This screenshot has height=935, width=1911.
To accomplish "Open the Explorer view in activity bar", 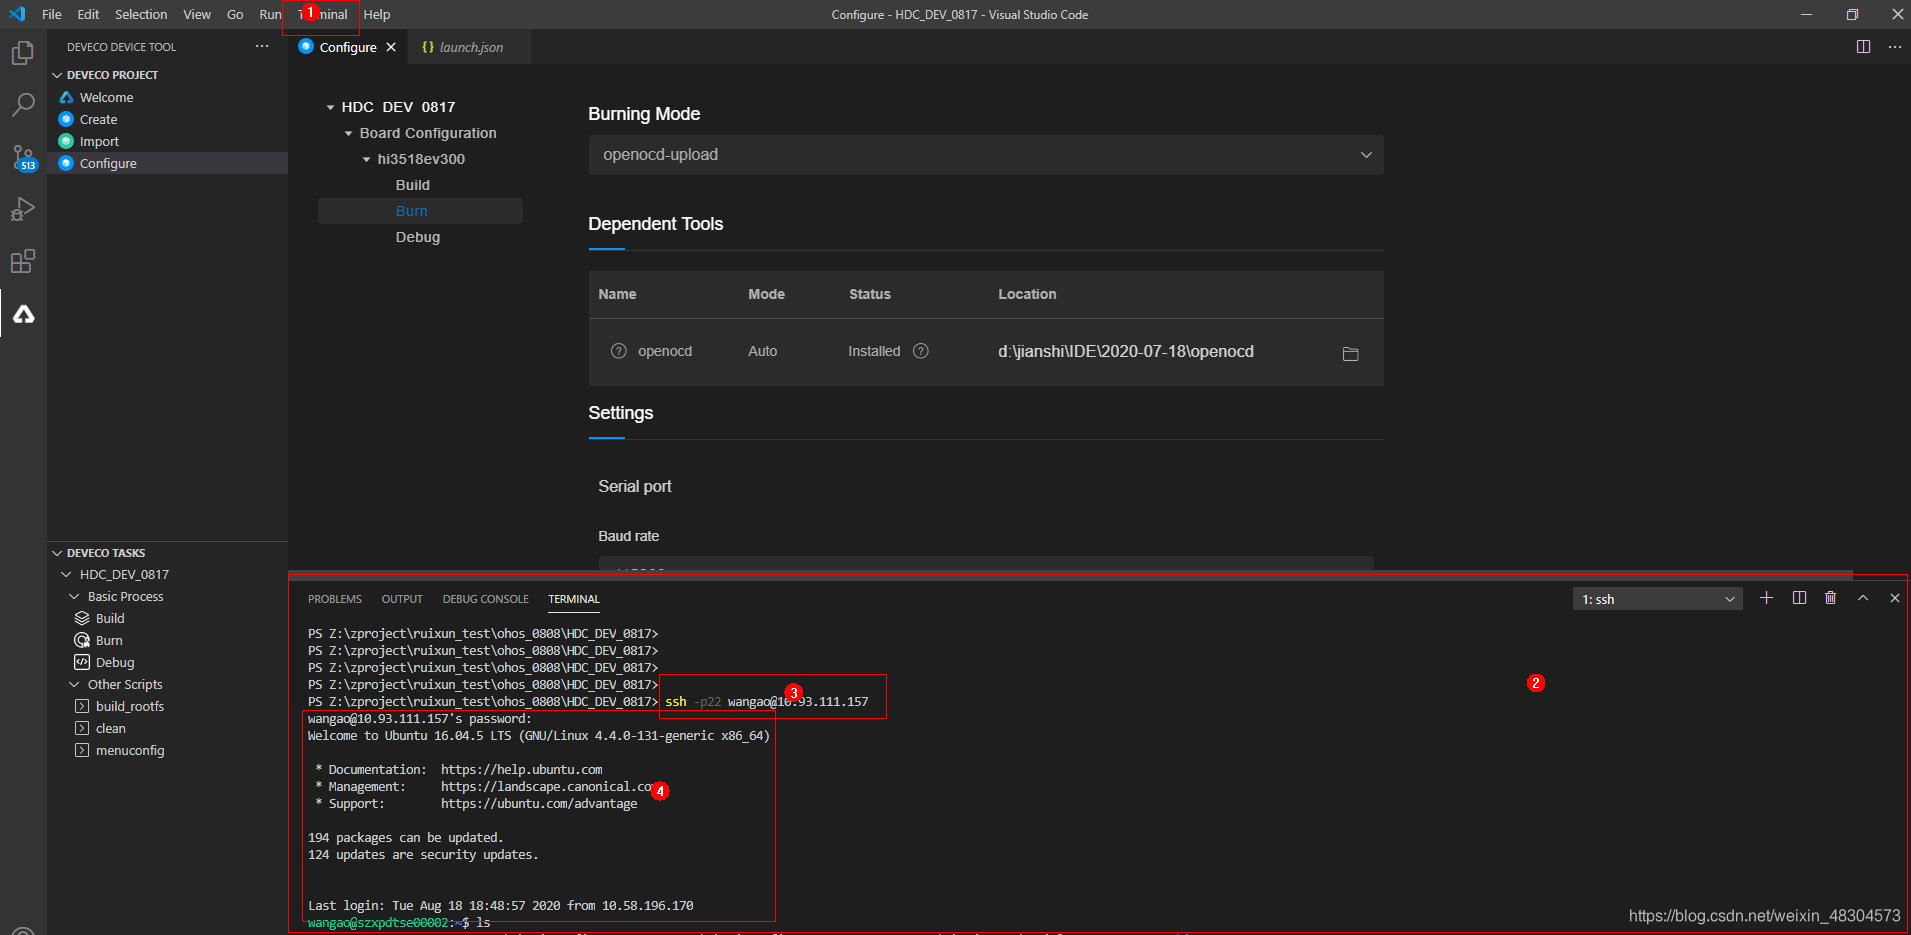I will pos(23,53).
